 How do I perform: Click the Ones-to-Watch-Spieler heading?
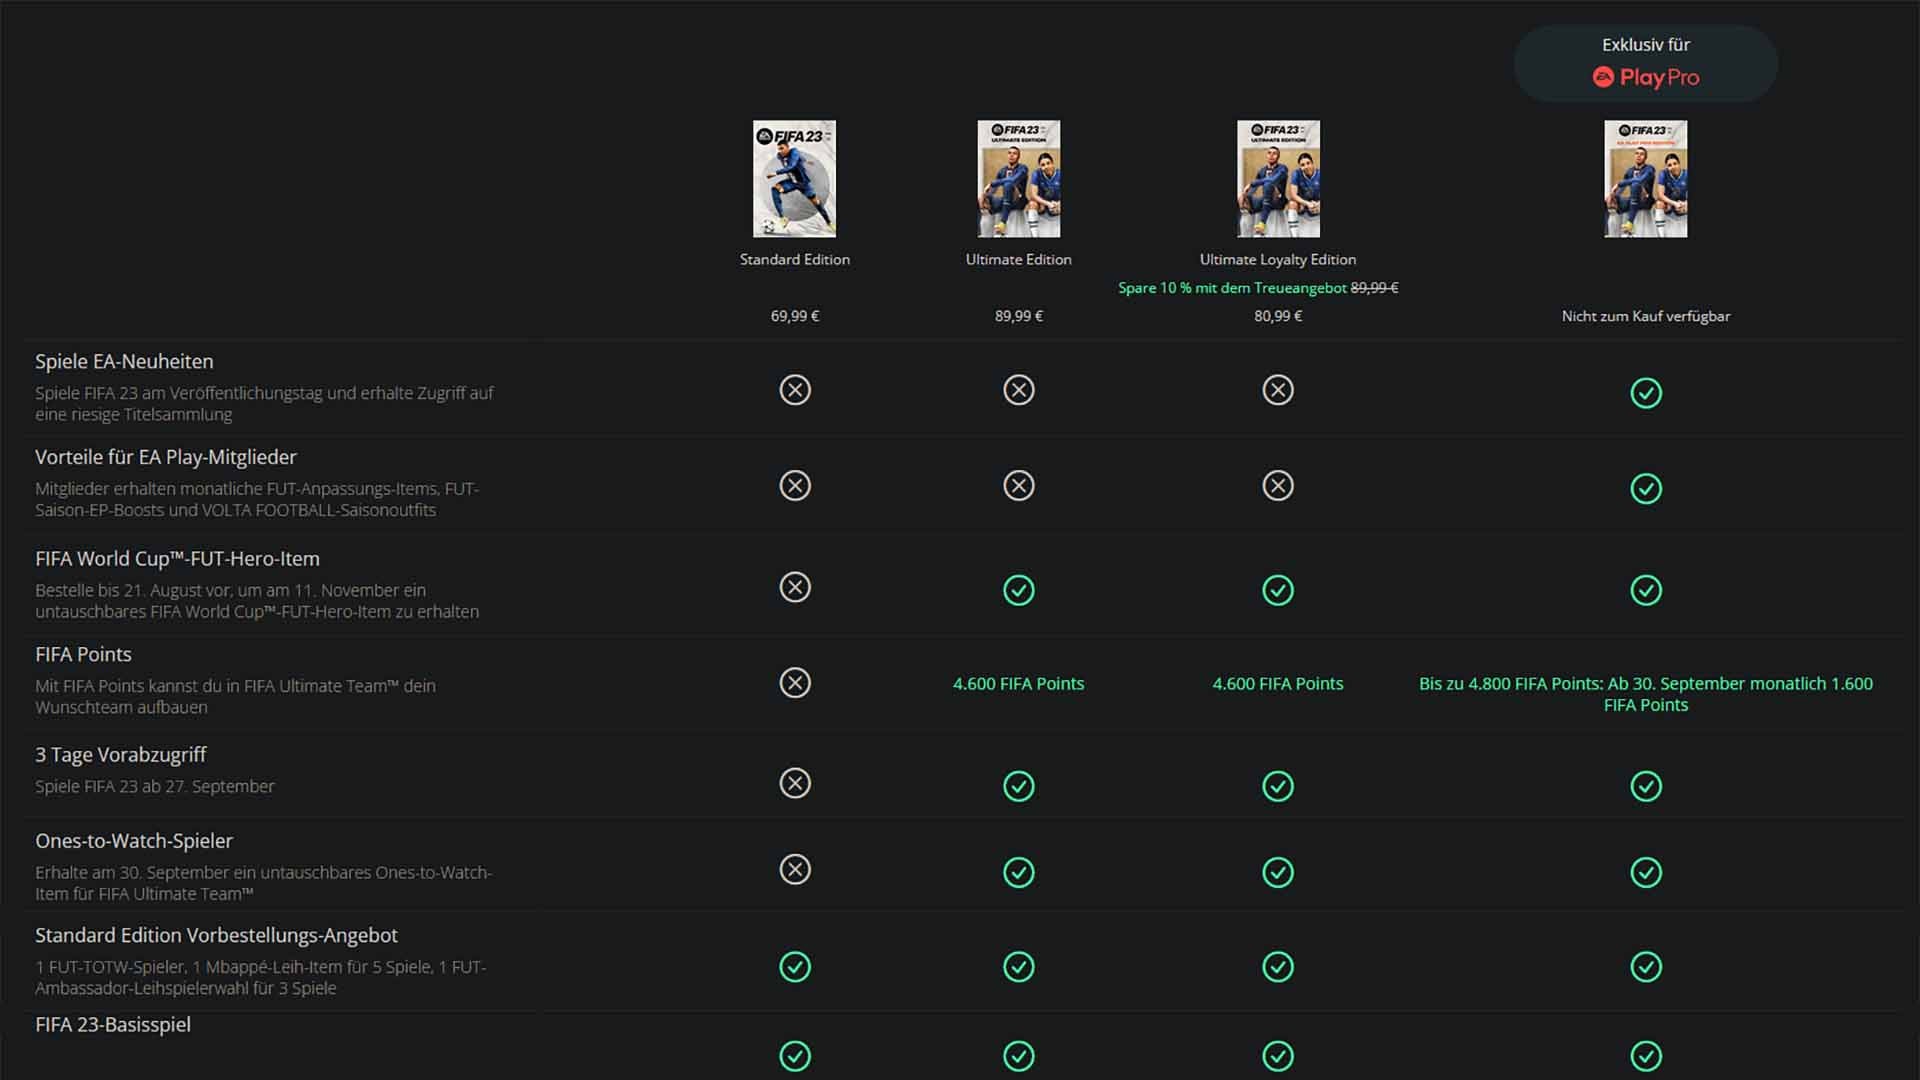click(134, 841)
